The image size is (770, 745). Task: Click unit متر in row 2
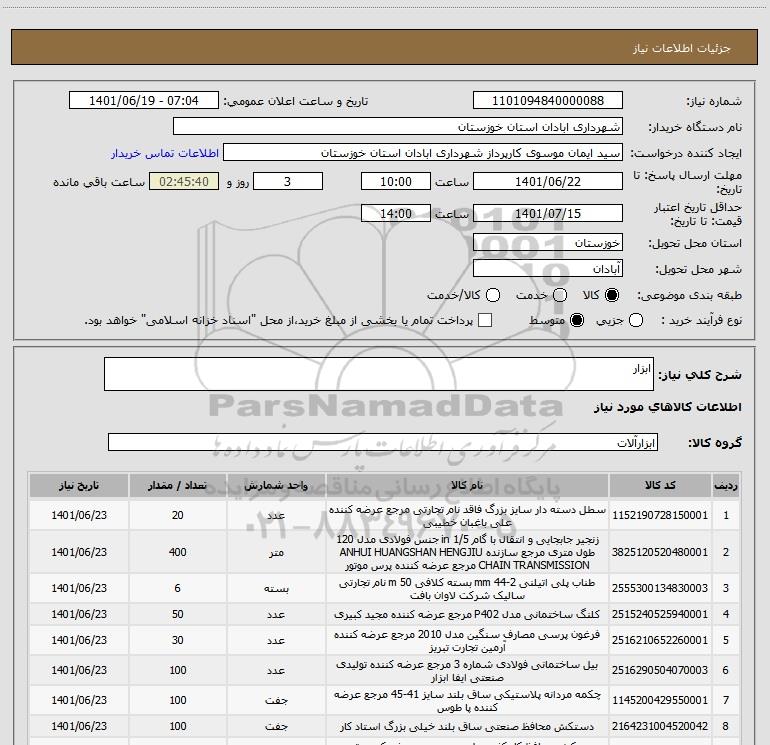pos(276,552)
